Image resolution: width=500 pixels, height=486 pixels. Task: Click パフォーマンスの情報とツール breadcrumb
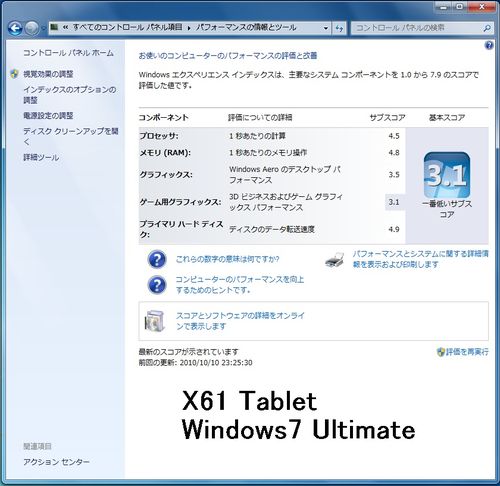246,27
